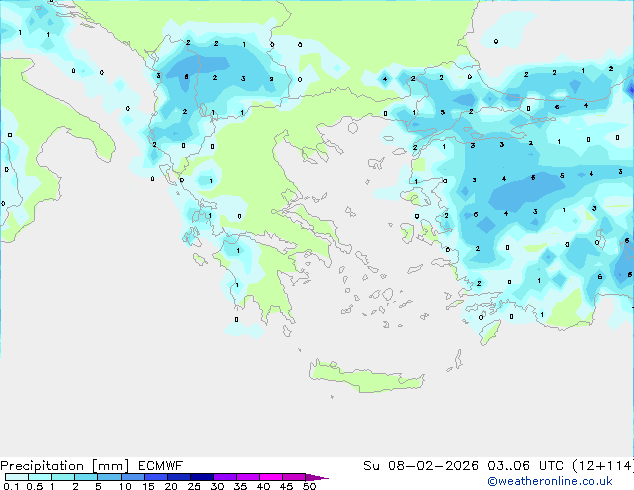Screen dimensions: 634x490
Task: Click the 'Precipitation' title word
Action: point(42,466)
